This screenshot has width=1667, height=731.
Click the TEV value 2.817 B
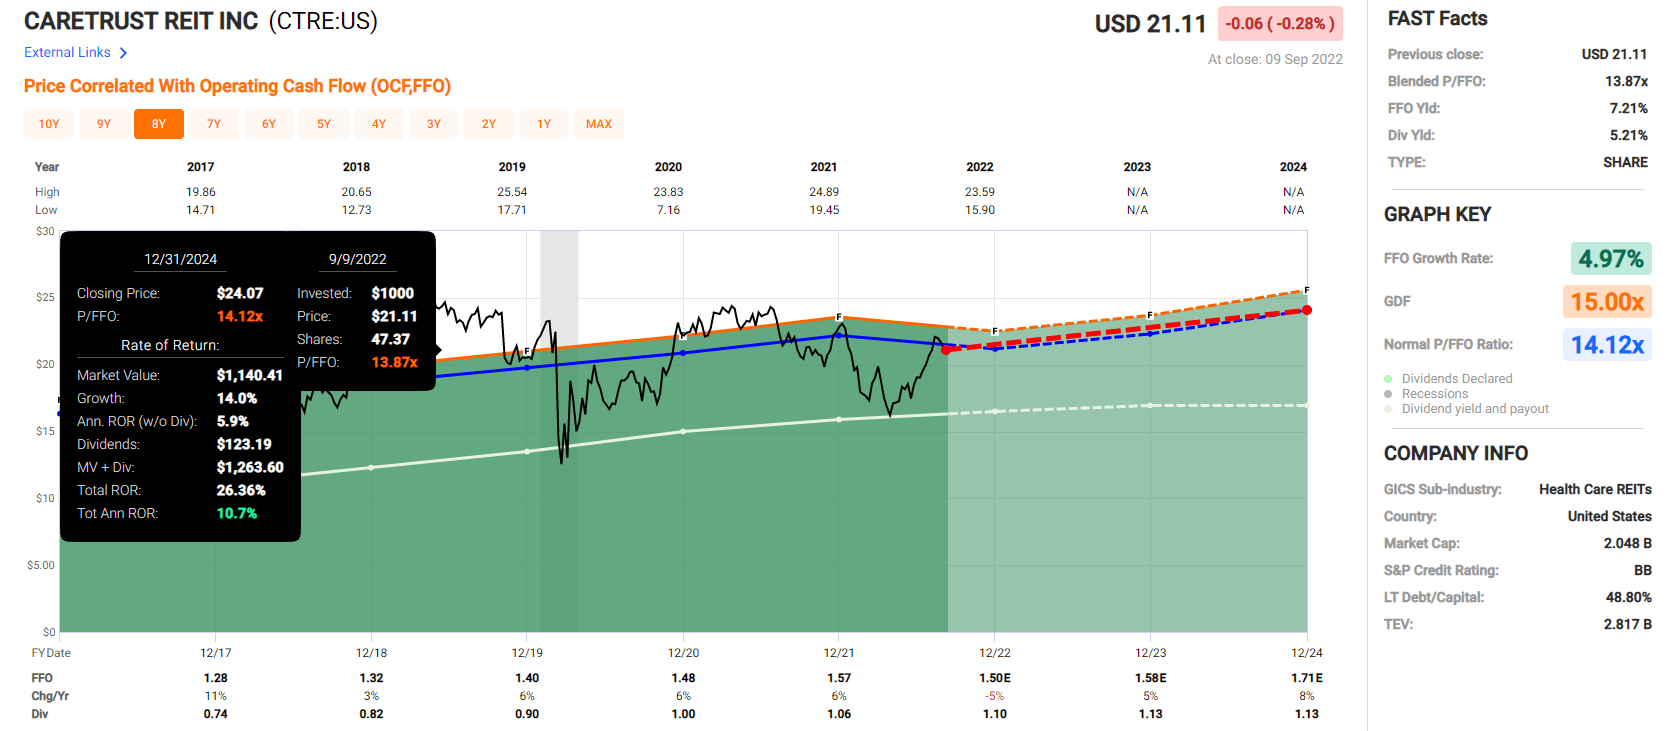pos(1627,624)
